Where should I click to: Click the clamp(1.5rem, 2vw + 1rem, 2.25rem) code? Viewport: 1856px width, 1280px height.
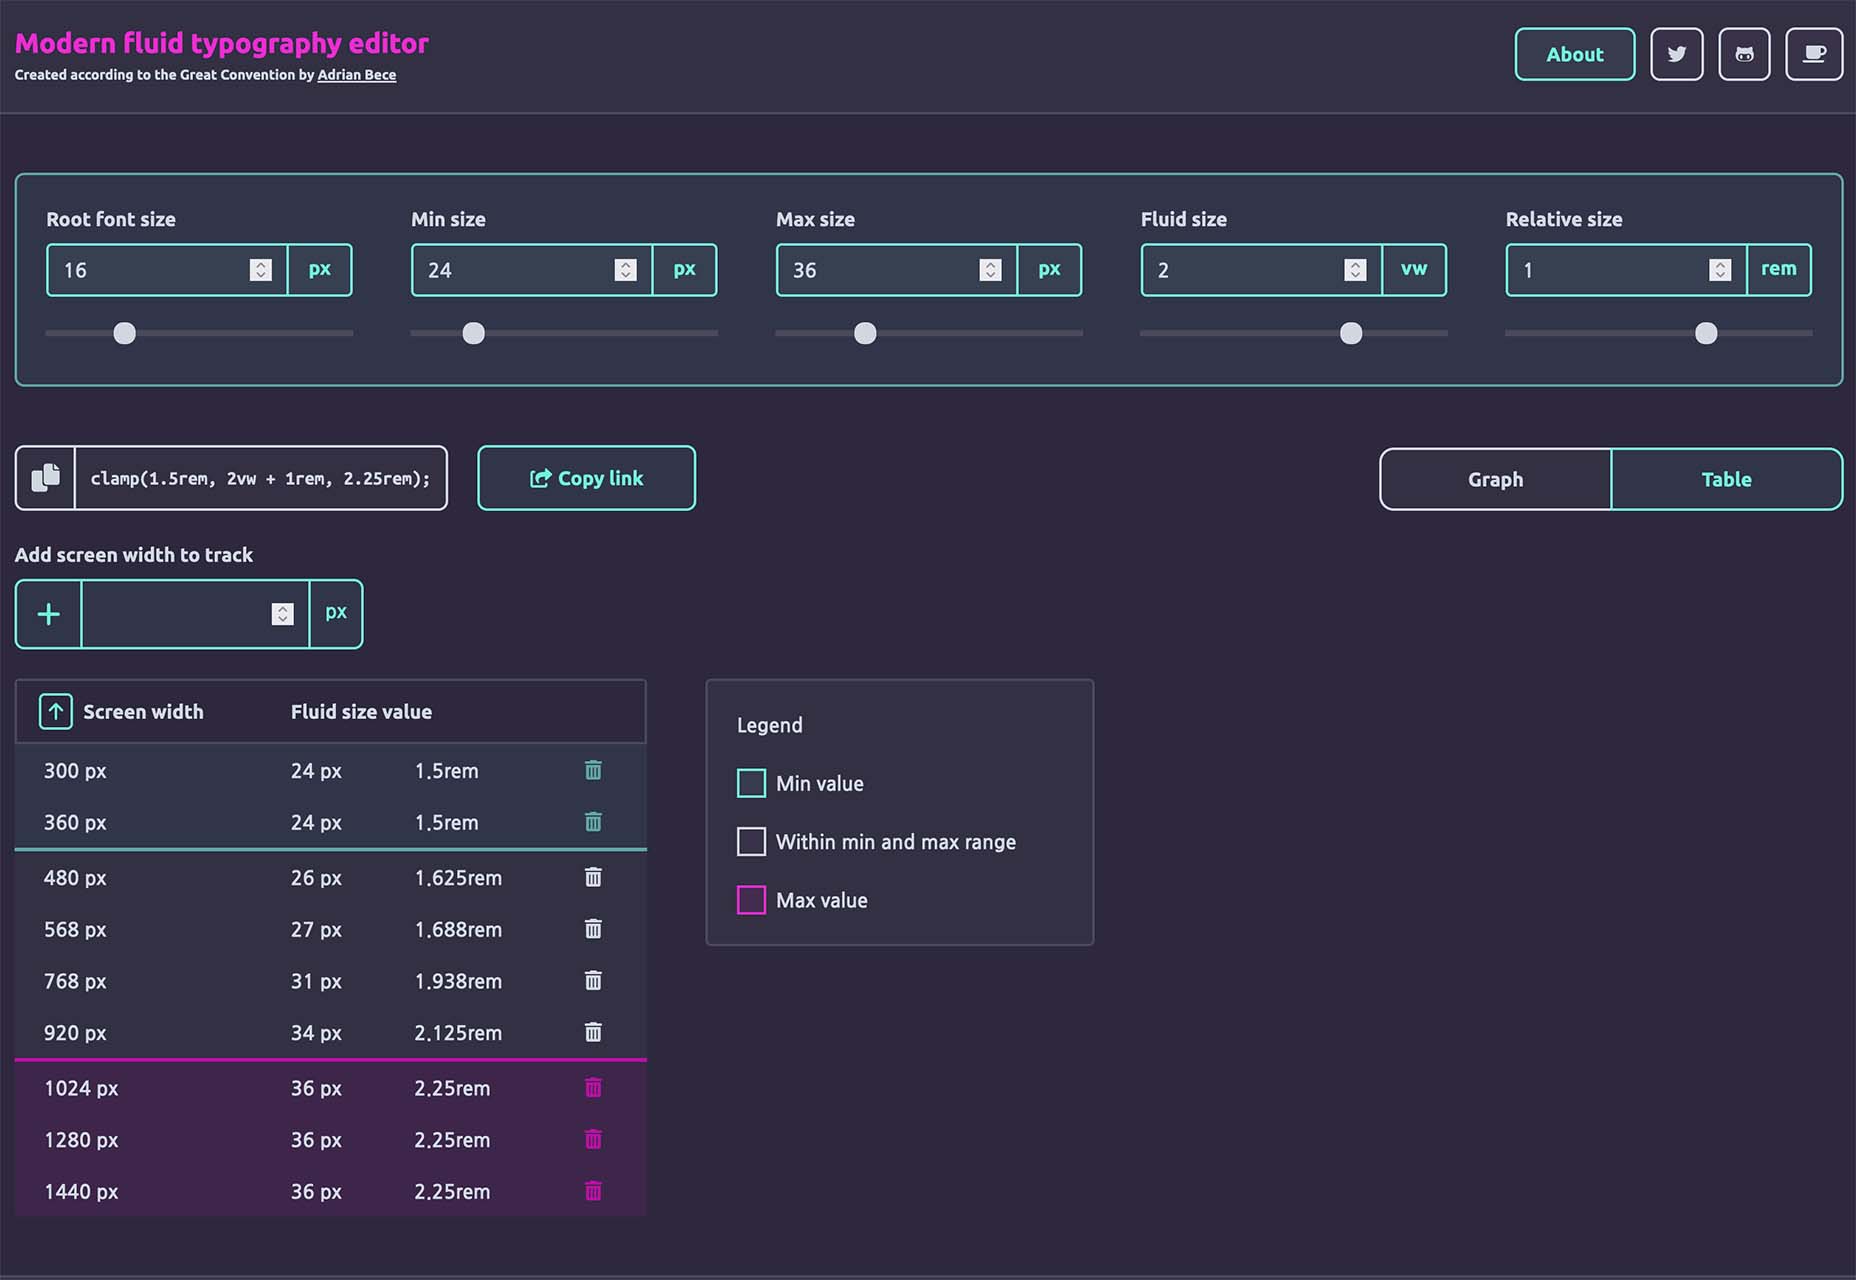pyautogui.click(x=260, y=479)
